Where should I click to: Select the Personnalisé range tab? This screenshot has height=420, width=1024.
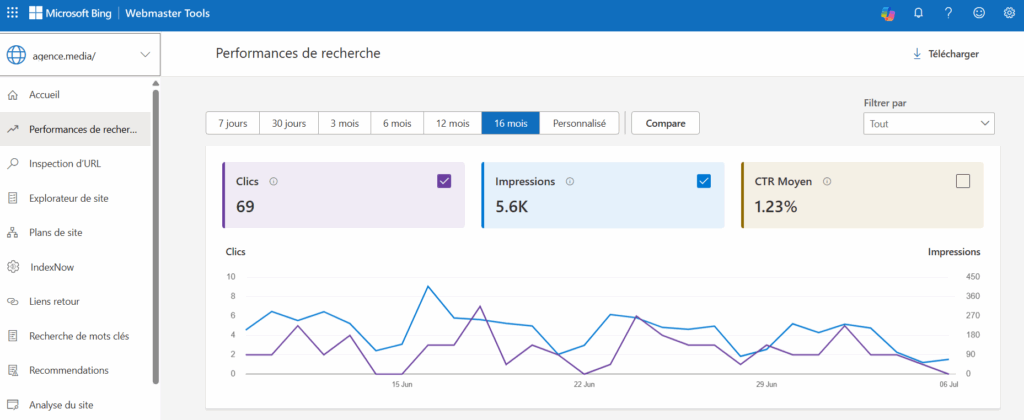tap(579, 123)
